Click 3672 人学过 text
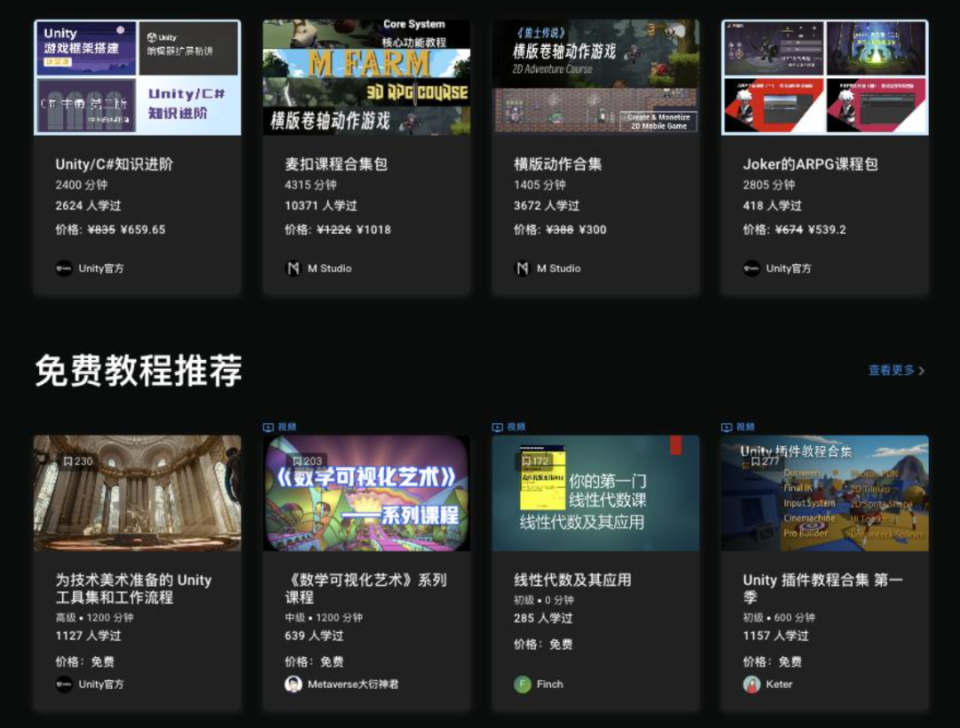The image size is (960, 728). 547,206
